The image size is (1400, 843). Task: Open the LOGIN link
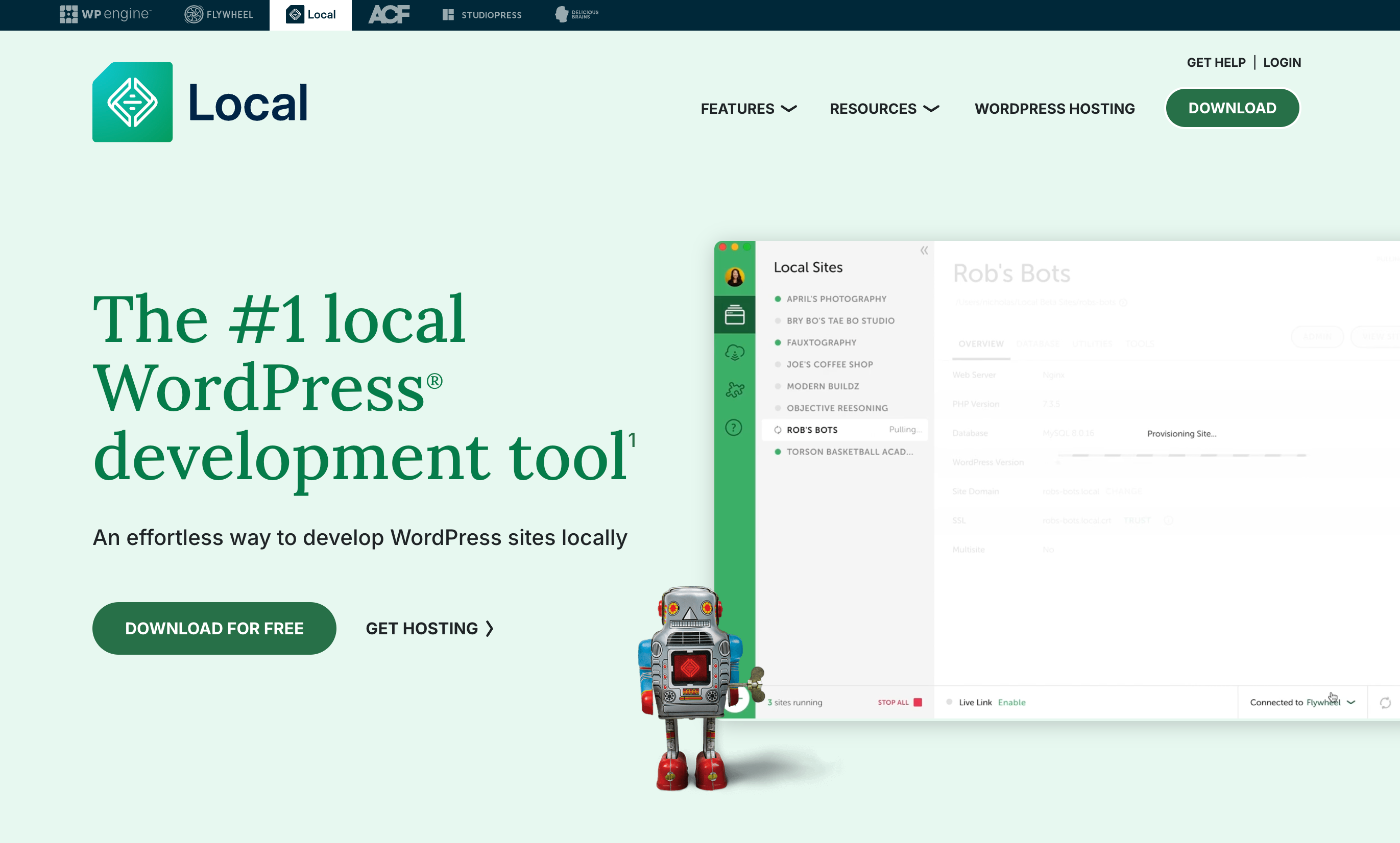[1282, 62]
